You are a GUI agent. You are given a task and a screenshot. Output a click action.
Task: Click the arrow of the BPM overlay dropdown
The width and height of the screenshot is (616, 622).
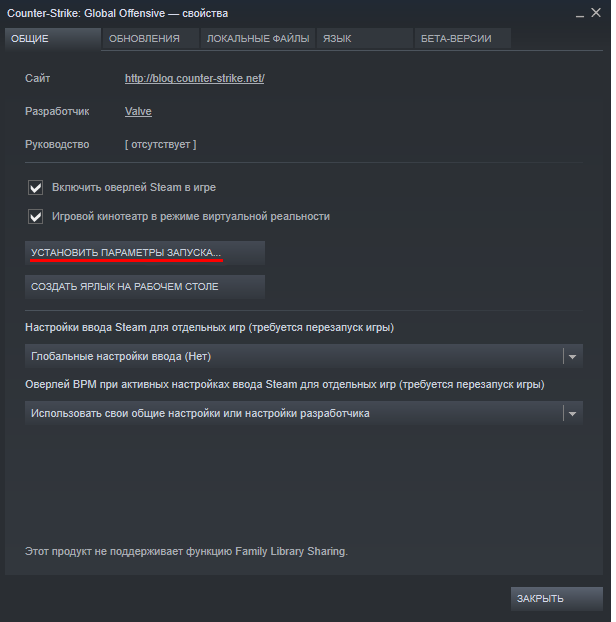click(x=572, y=413)
